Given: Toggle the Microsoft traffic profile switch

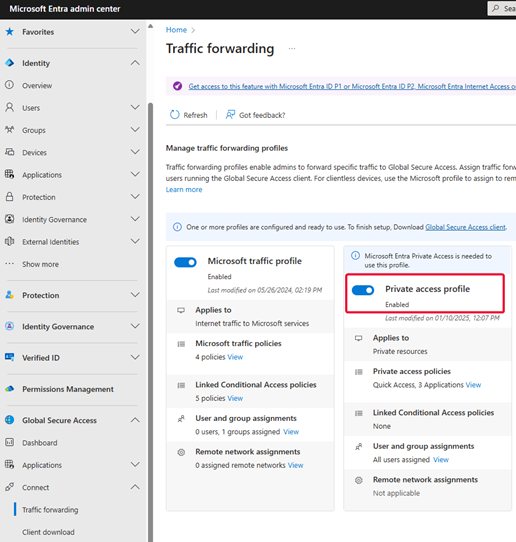Looking at the screenshot, I should [185, 262].
